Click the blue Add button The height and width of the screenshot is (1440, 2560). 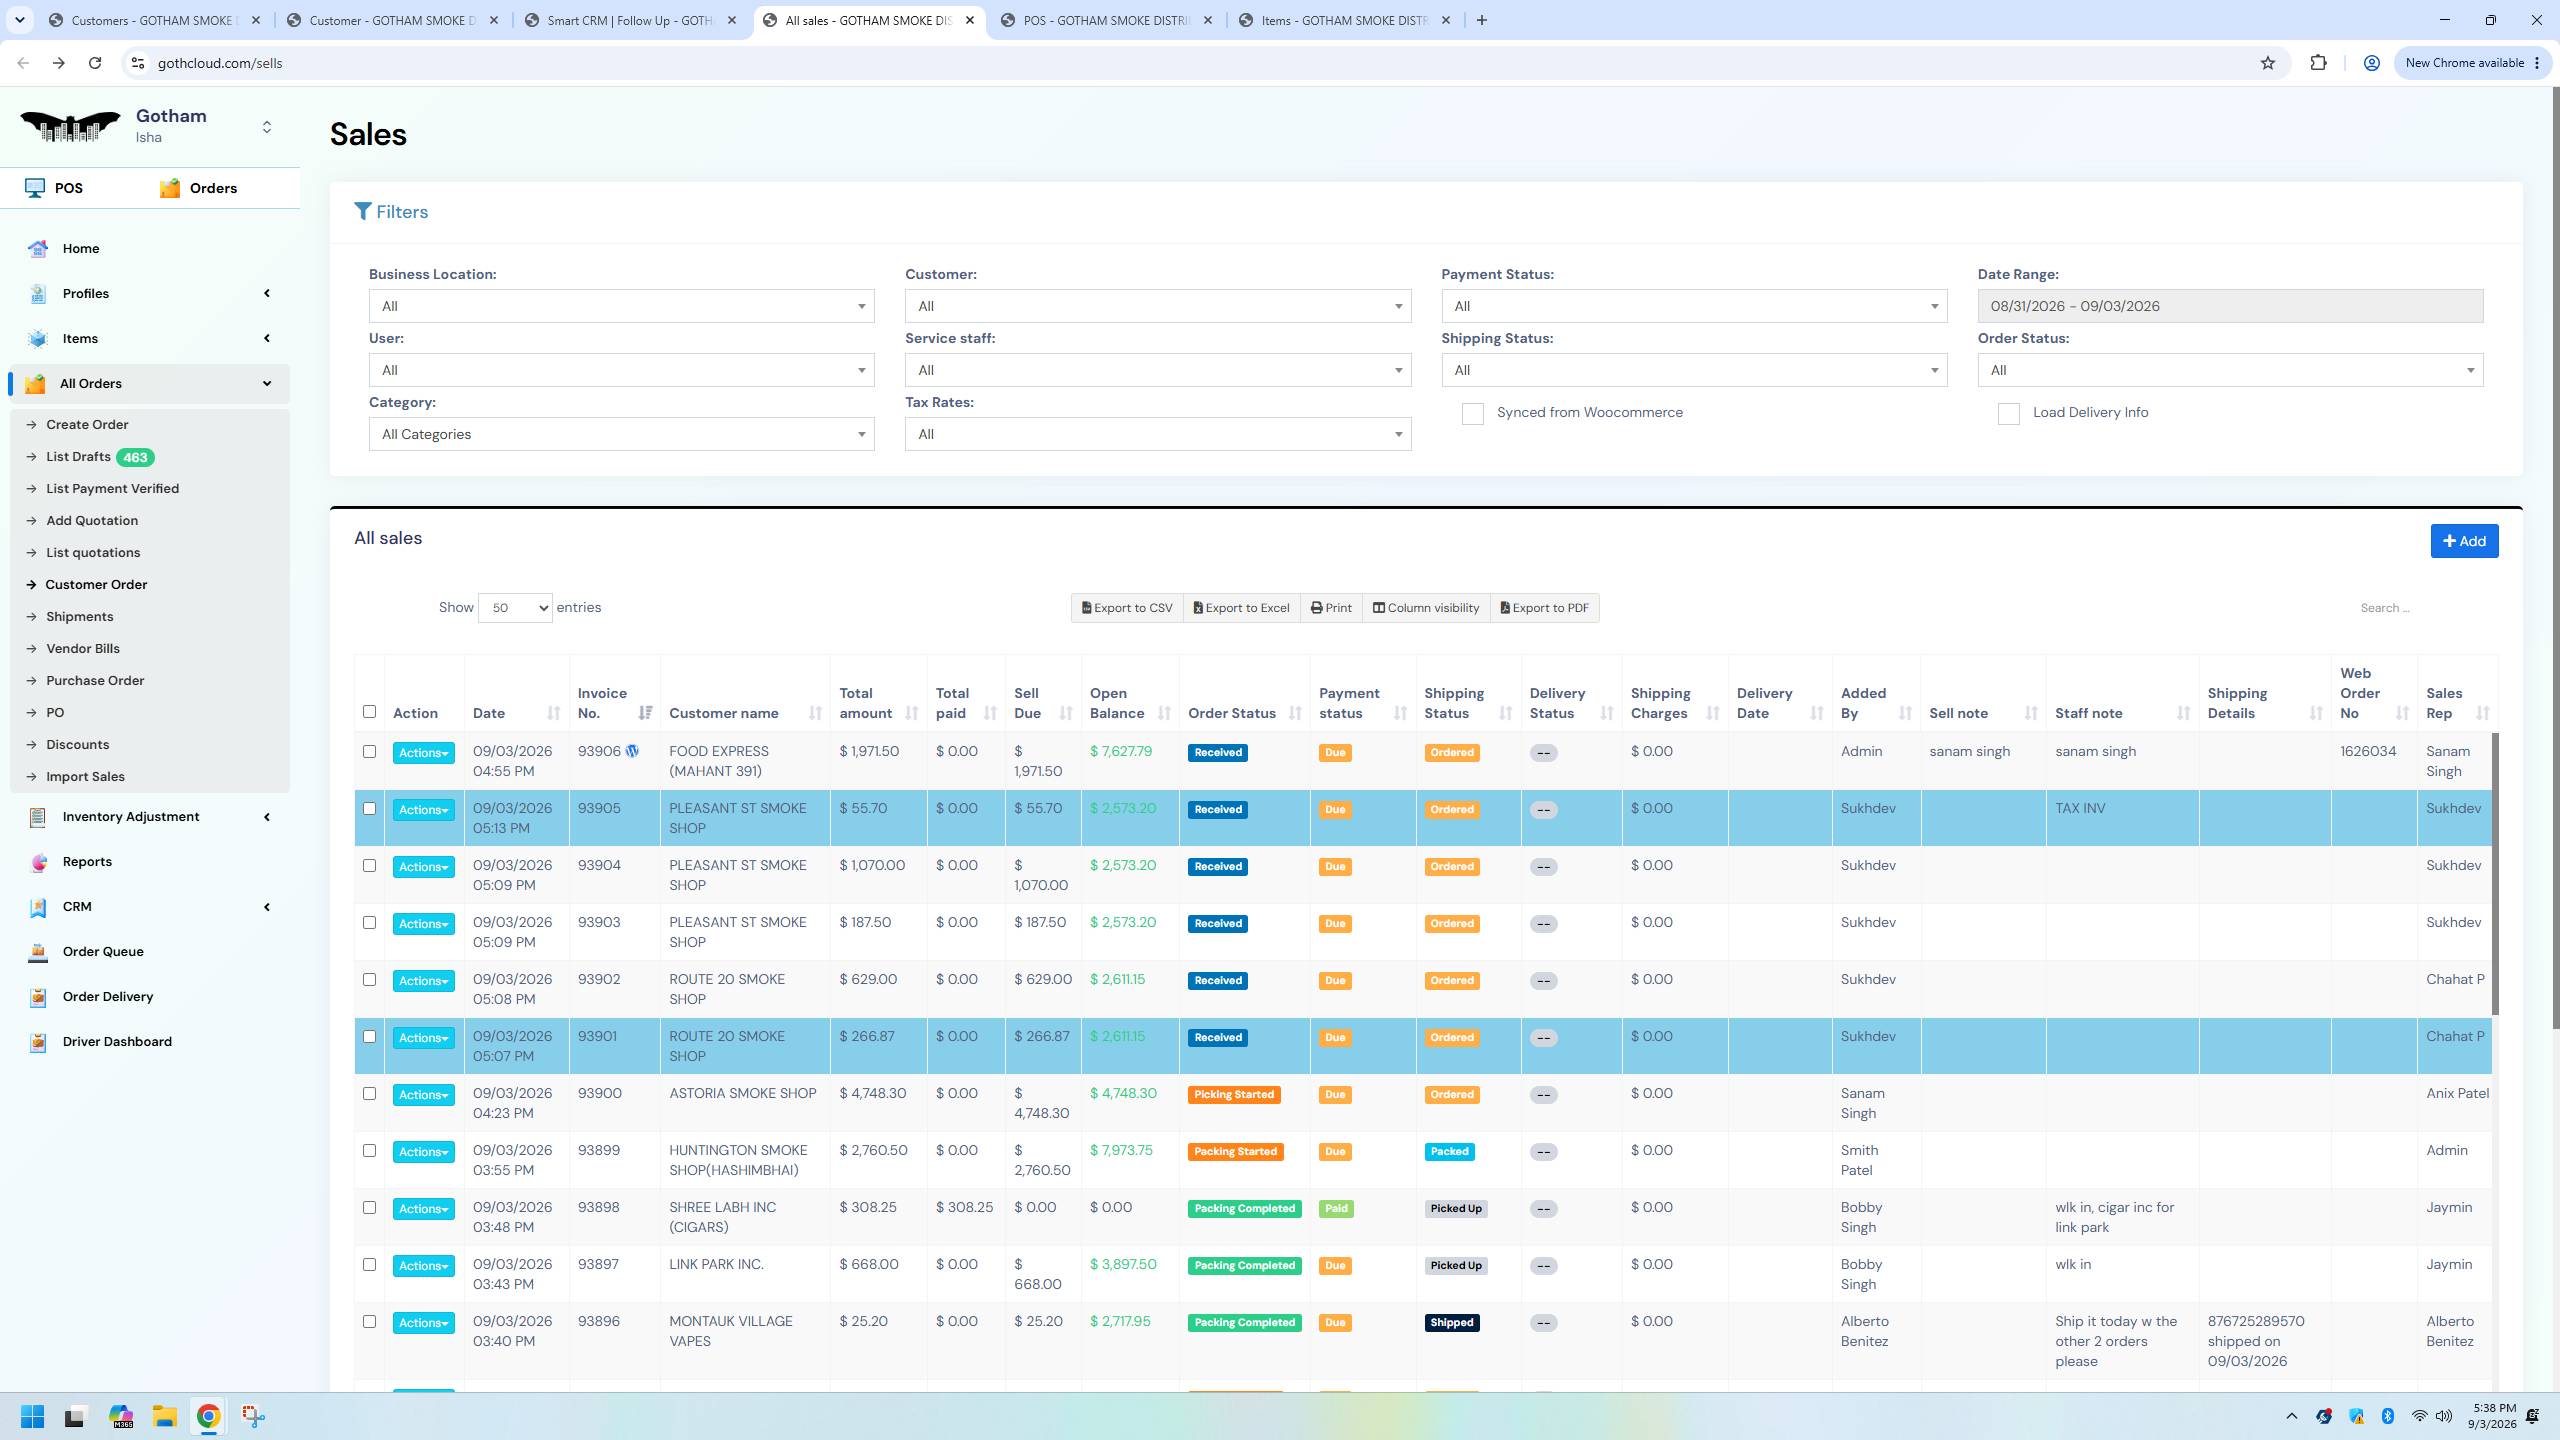pos(2464,541)
